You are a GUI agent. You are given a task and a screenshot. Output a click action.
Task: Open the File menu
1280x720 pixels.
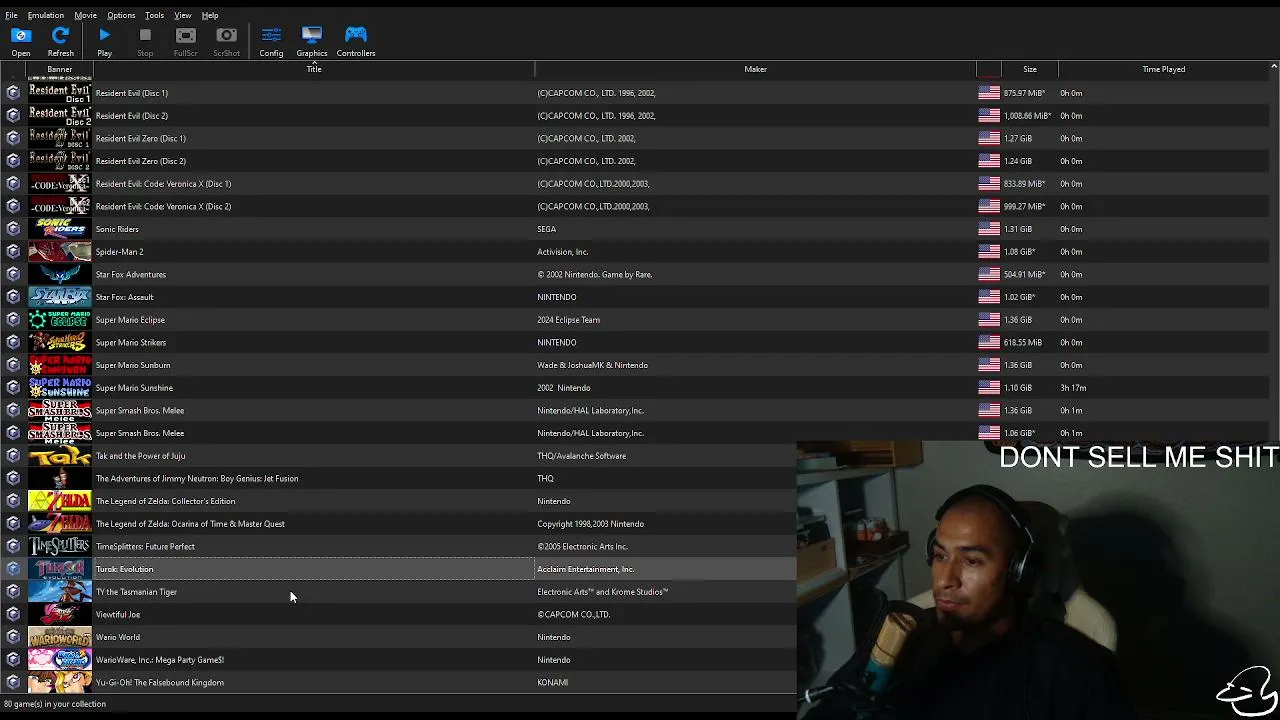11,15
